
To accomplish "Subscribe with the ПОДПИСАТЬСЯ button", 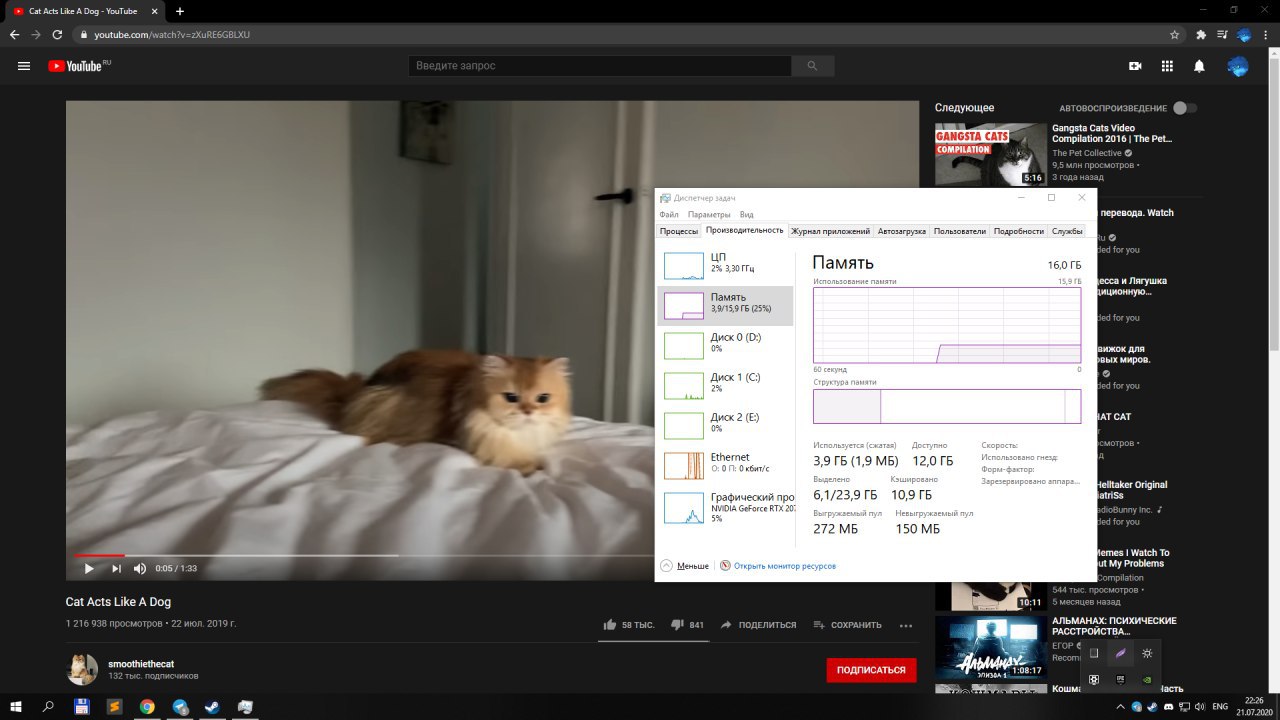I will pos(871,670).
